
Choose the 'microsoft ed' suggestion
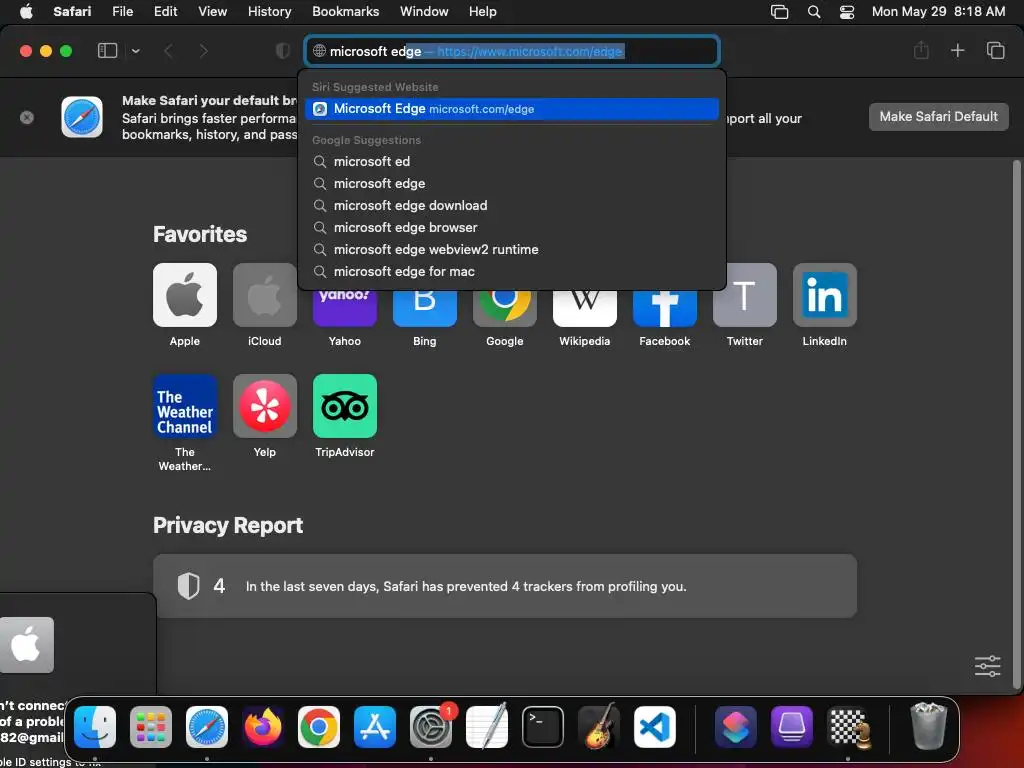[512, 161]
